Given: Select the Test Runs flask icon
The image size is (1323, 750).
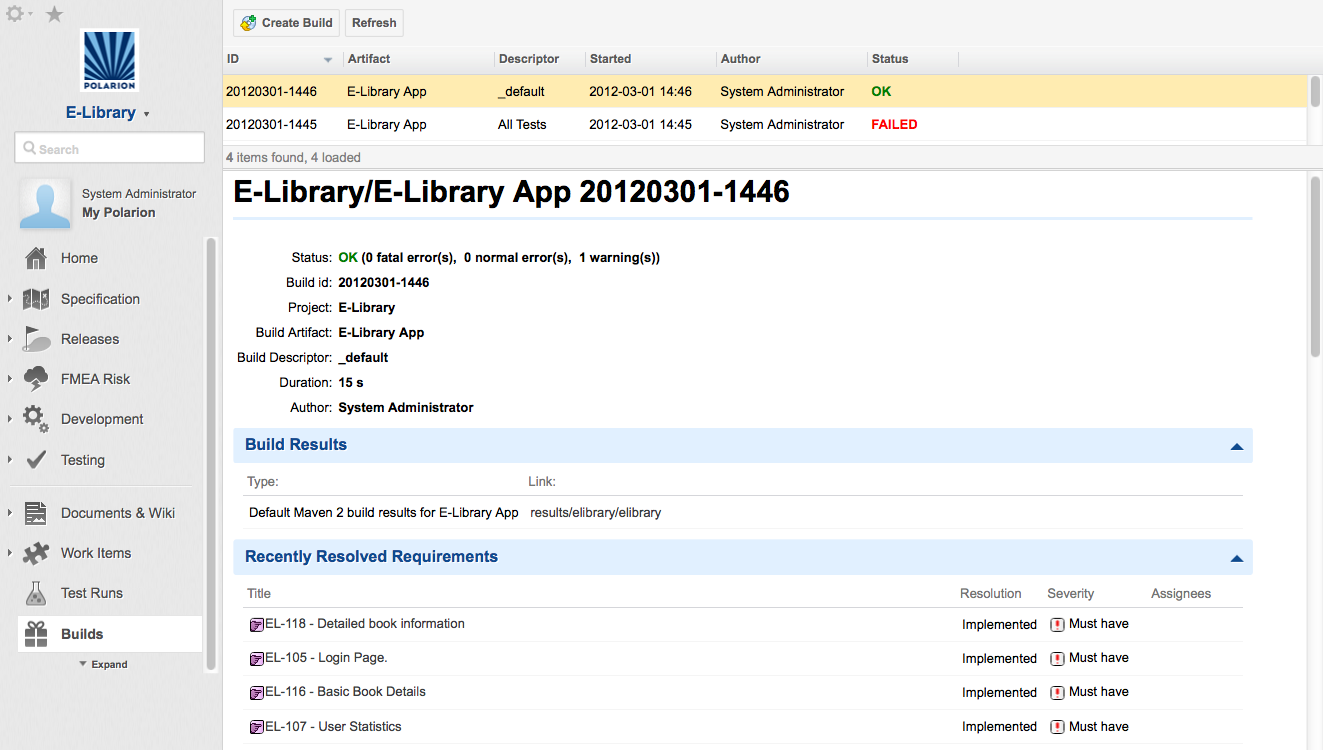Looking at the screenshot, I should (x=37, y=592).
